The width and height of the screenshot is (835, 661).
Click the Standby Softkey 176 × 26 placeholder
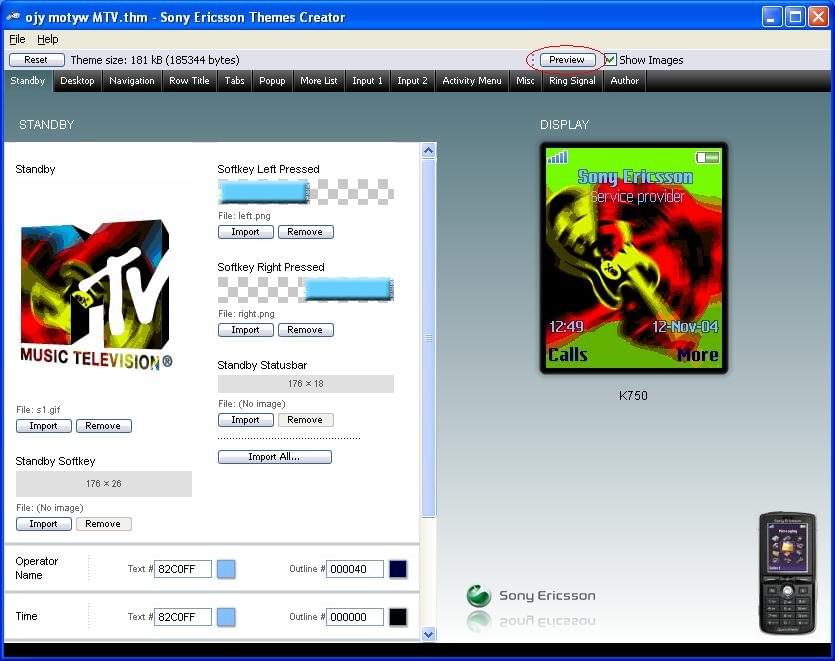click(x=104, y=484)
